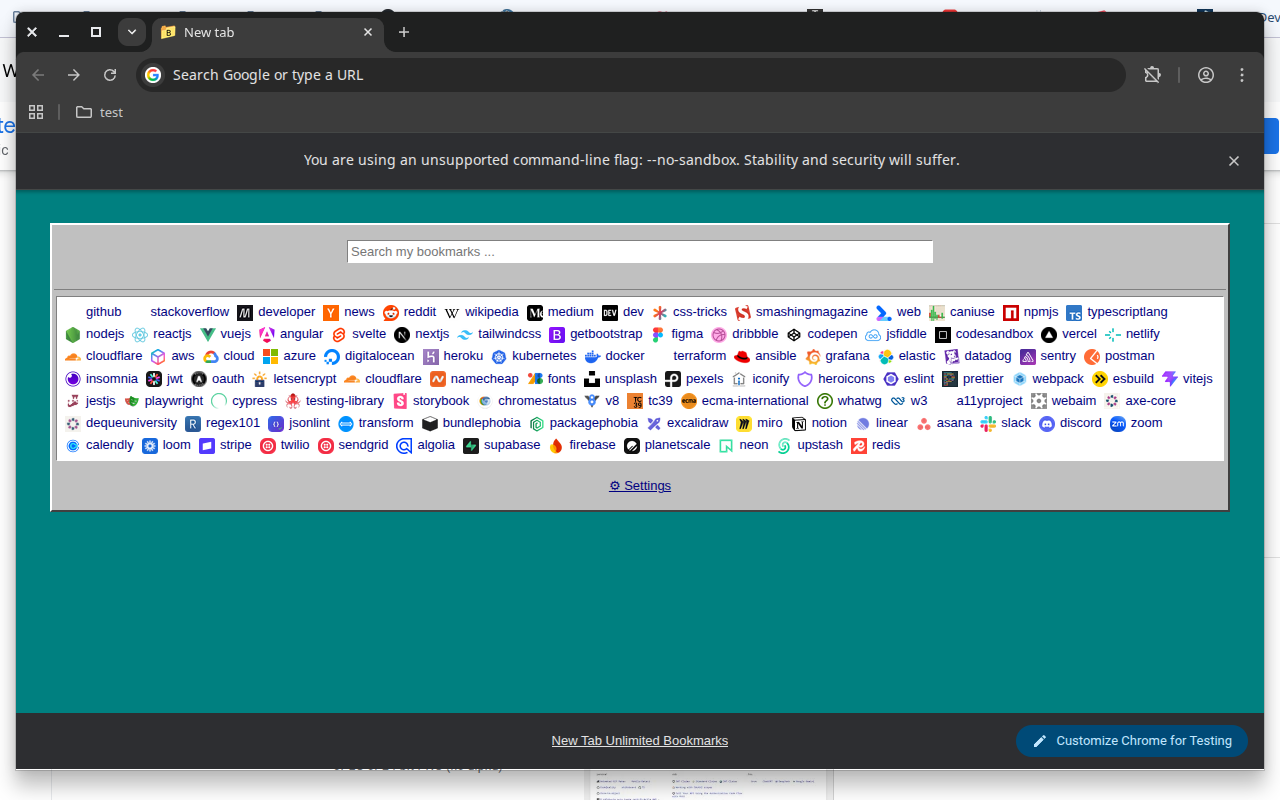Open the smashingmagazine bookmark link
The height and width of the screenshot is (800, 1280).
[812, 312]
